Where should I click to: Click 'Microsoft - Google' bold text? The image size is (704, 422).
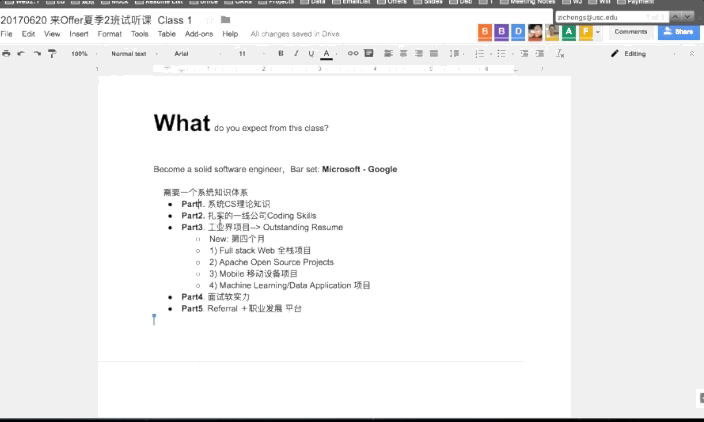(x=359, y=169)
